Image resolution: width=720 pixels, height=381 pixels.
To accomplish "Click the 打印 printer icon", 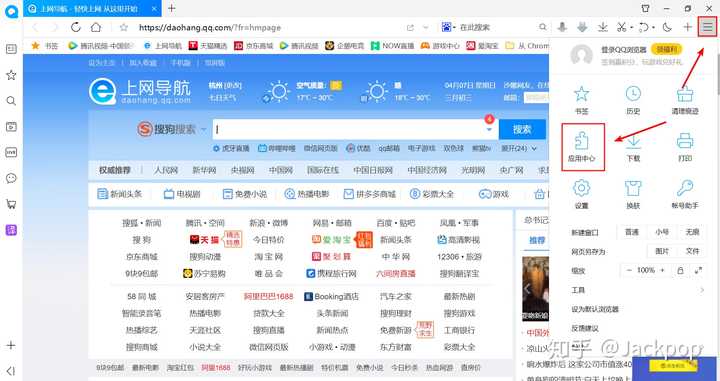I will pos(685,140).
